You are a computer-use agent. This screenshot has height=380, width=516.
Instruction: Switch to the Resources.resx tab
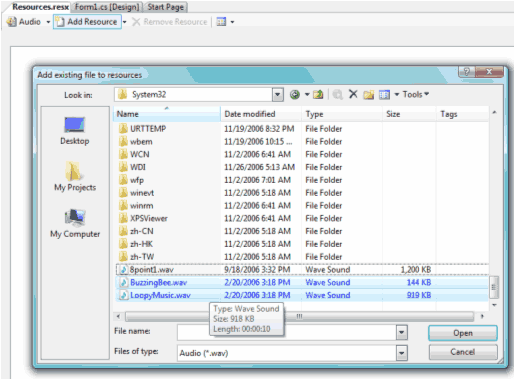tap(40, 7)
